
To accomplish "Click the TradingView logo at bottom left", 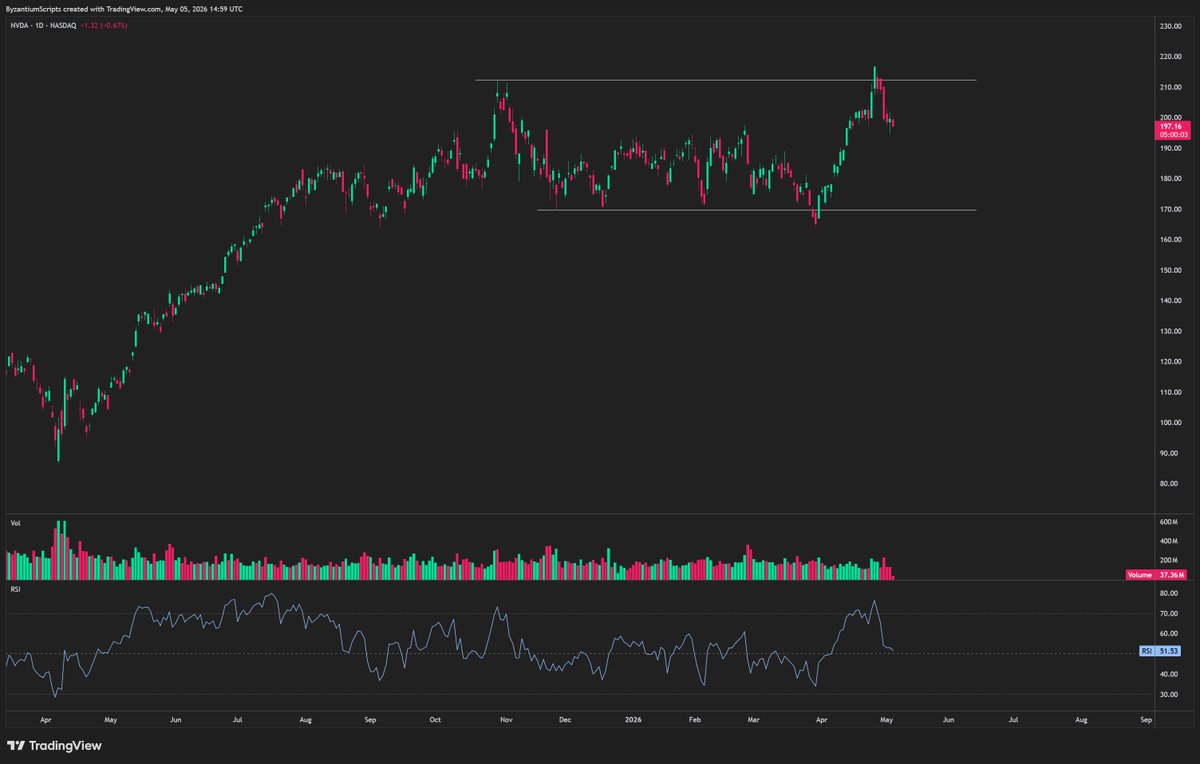I will 54,745.
